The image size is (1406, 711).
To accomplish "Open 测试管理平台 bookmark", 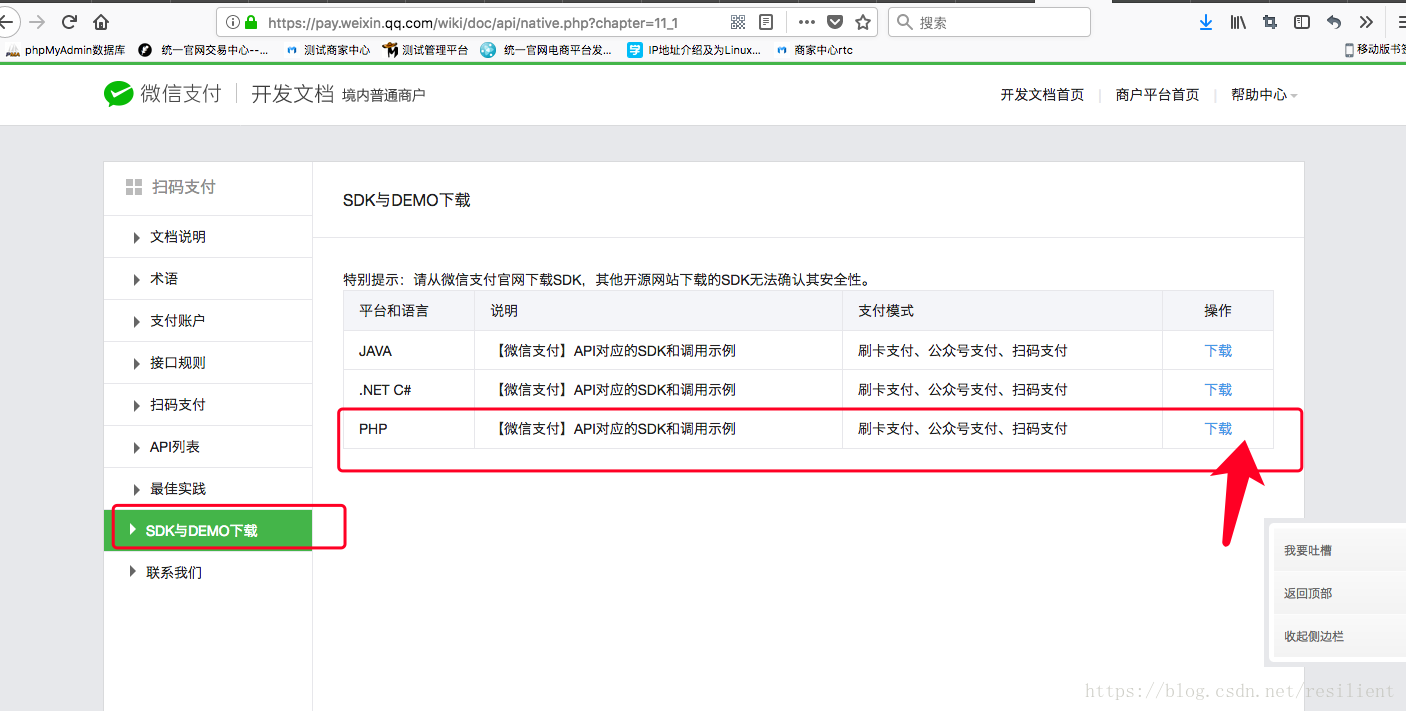I will [x=426, y=50].
